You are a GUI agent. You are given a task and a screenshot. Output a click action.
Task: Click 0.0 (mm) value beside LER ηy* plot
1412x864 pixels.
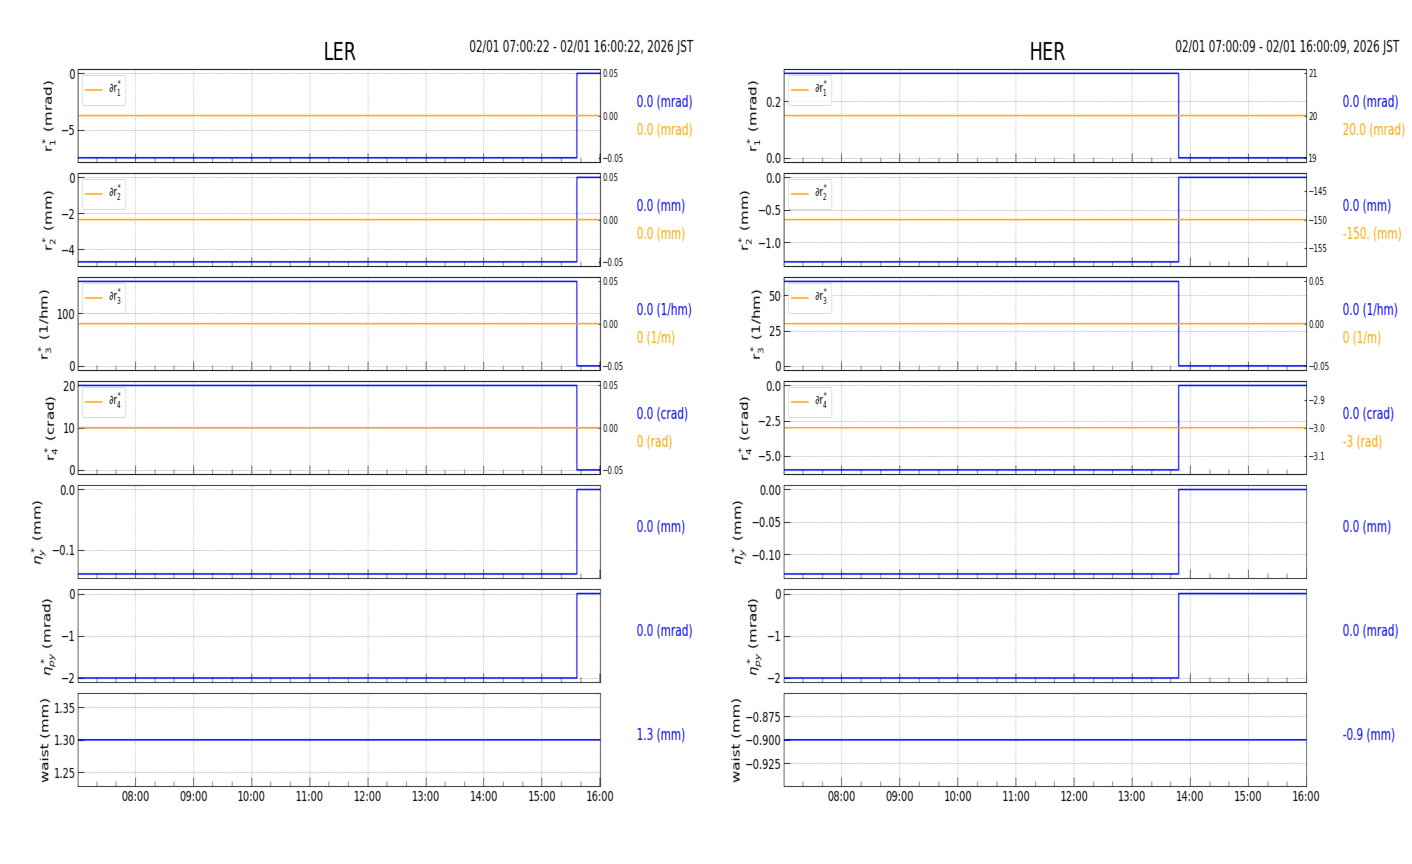point(661,527)
